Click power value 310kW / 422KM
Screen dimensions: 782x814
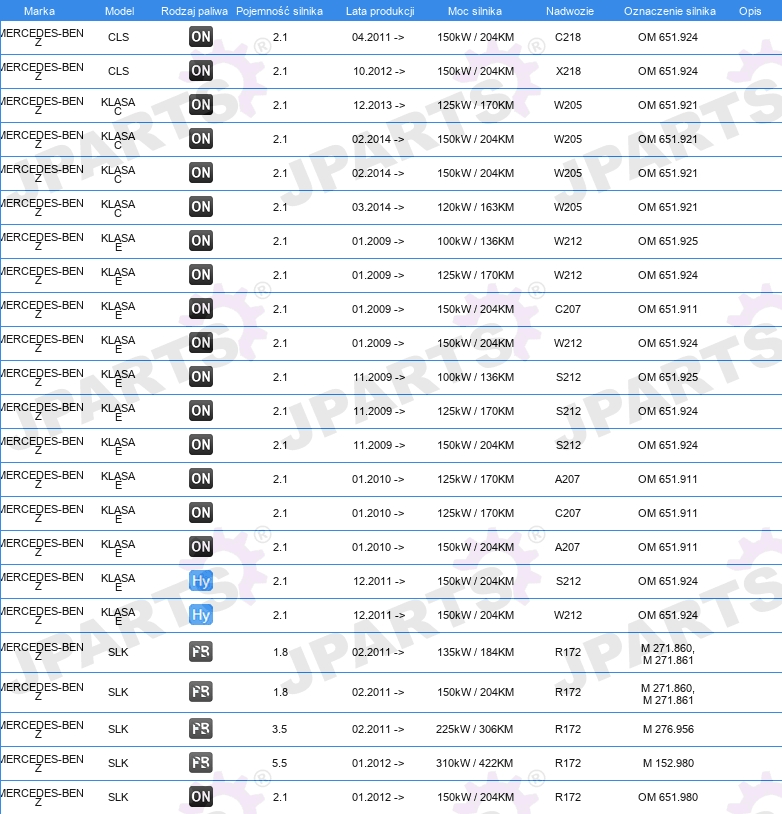(475, 763)
